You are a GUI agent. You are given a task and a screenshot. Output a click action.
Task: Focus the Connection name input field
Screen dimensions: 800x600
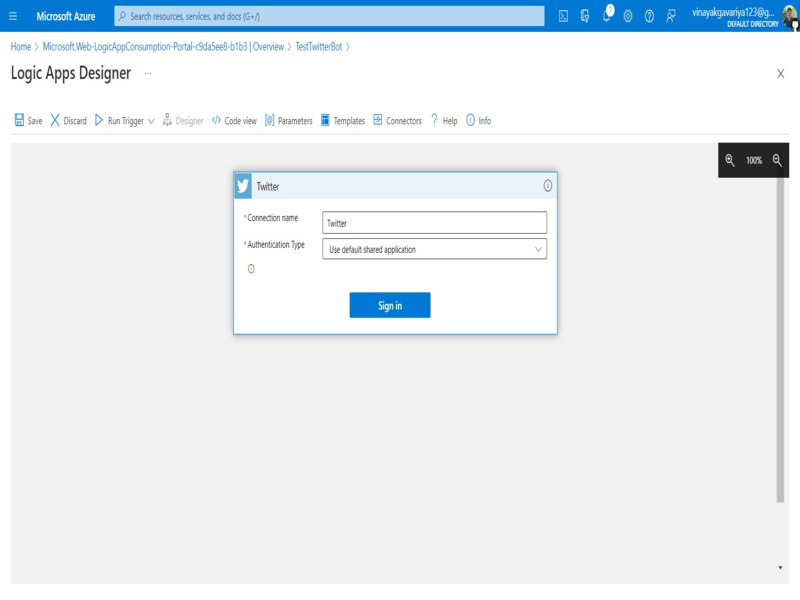(434, 223)
